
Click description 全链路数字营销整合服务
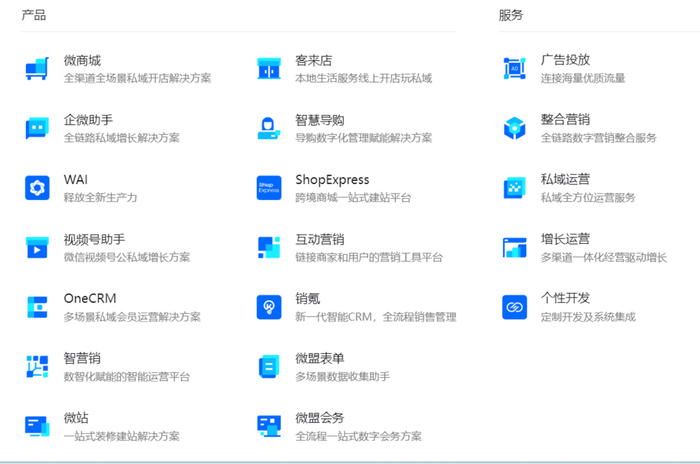(598, 138)
